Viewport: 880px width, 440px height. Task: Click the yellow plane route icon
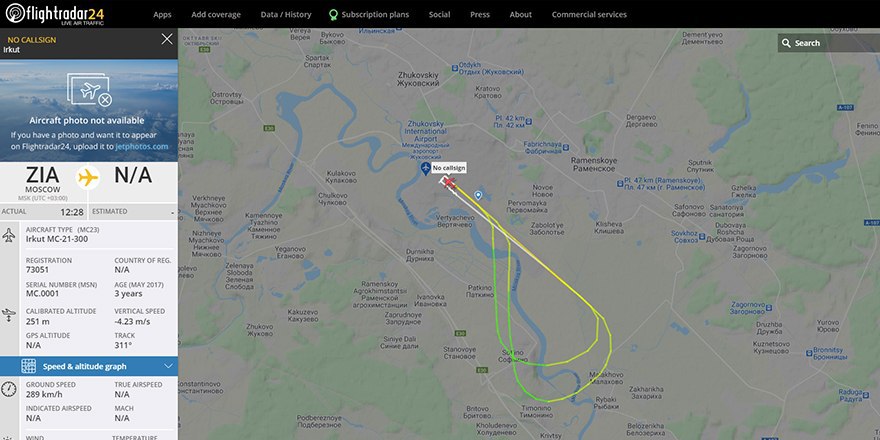click(x=88, y=177)
